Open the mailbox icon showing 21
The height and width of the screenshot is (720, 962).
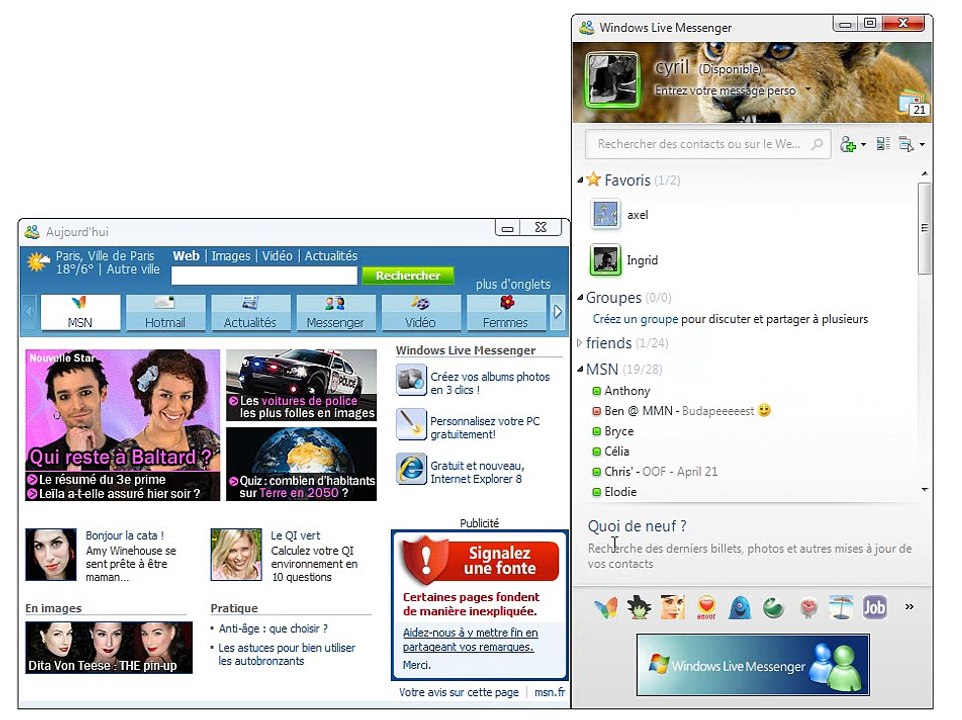914,104
